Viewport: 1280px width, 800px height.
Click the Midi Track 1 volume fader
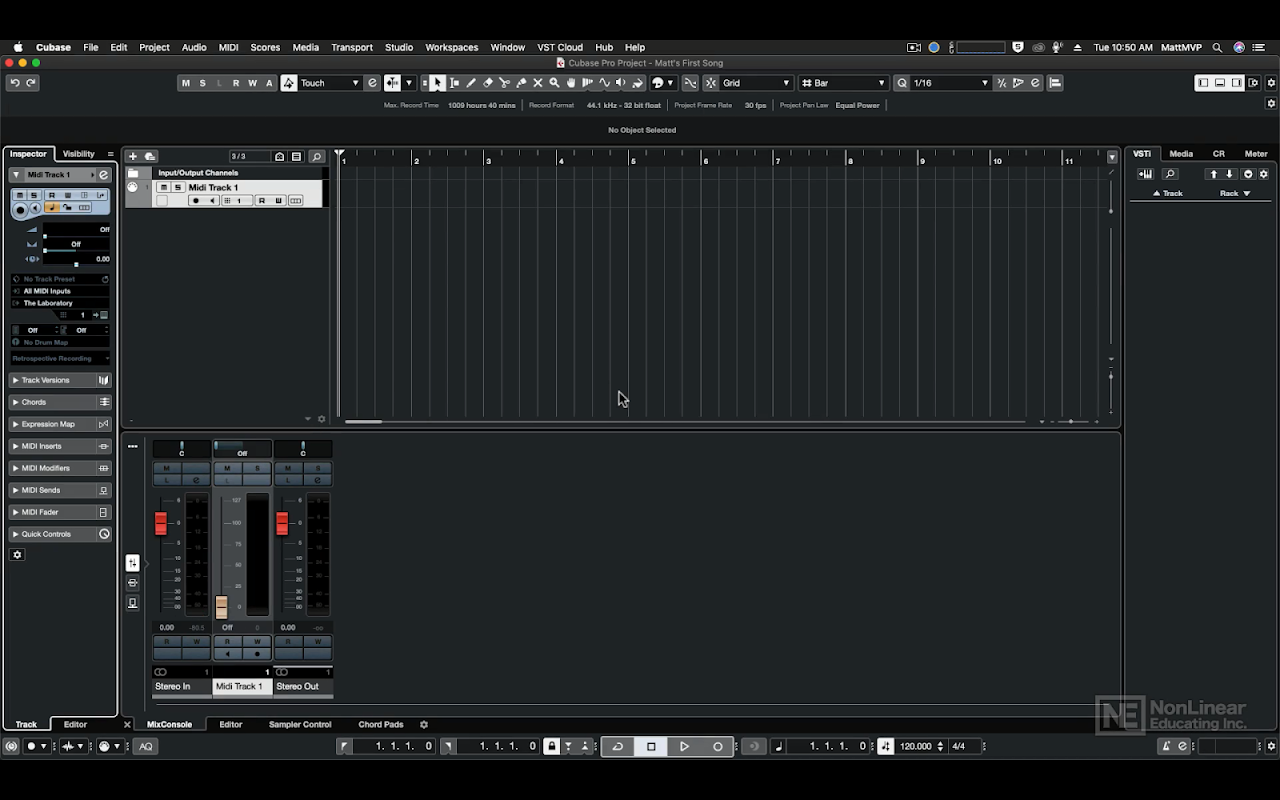pos(221,607)
